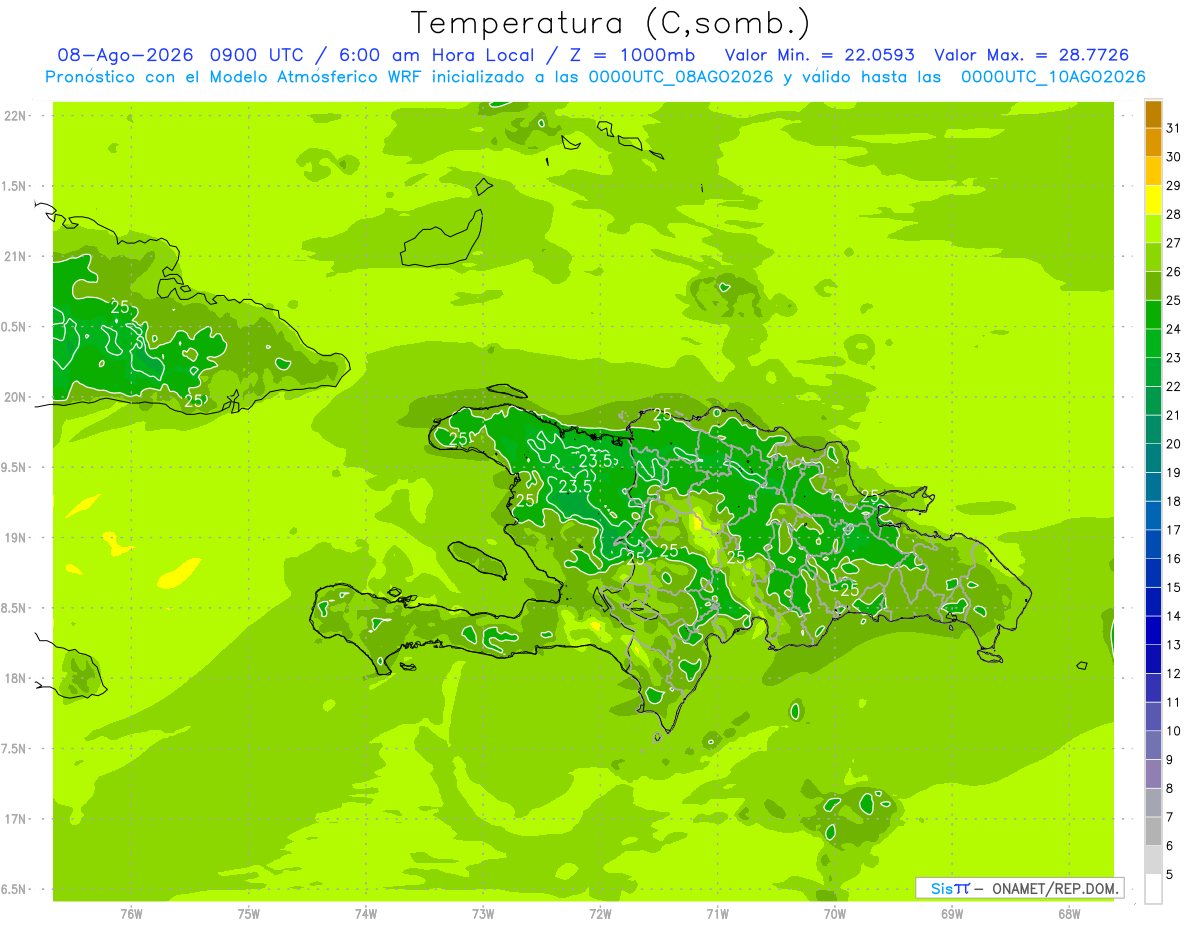
Task: Click the dark orange top swatch above 31
Action: [x=1153, y=114]
